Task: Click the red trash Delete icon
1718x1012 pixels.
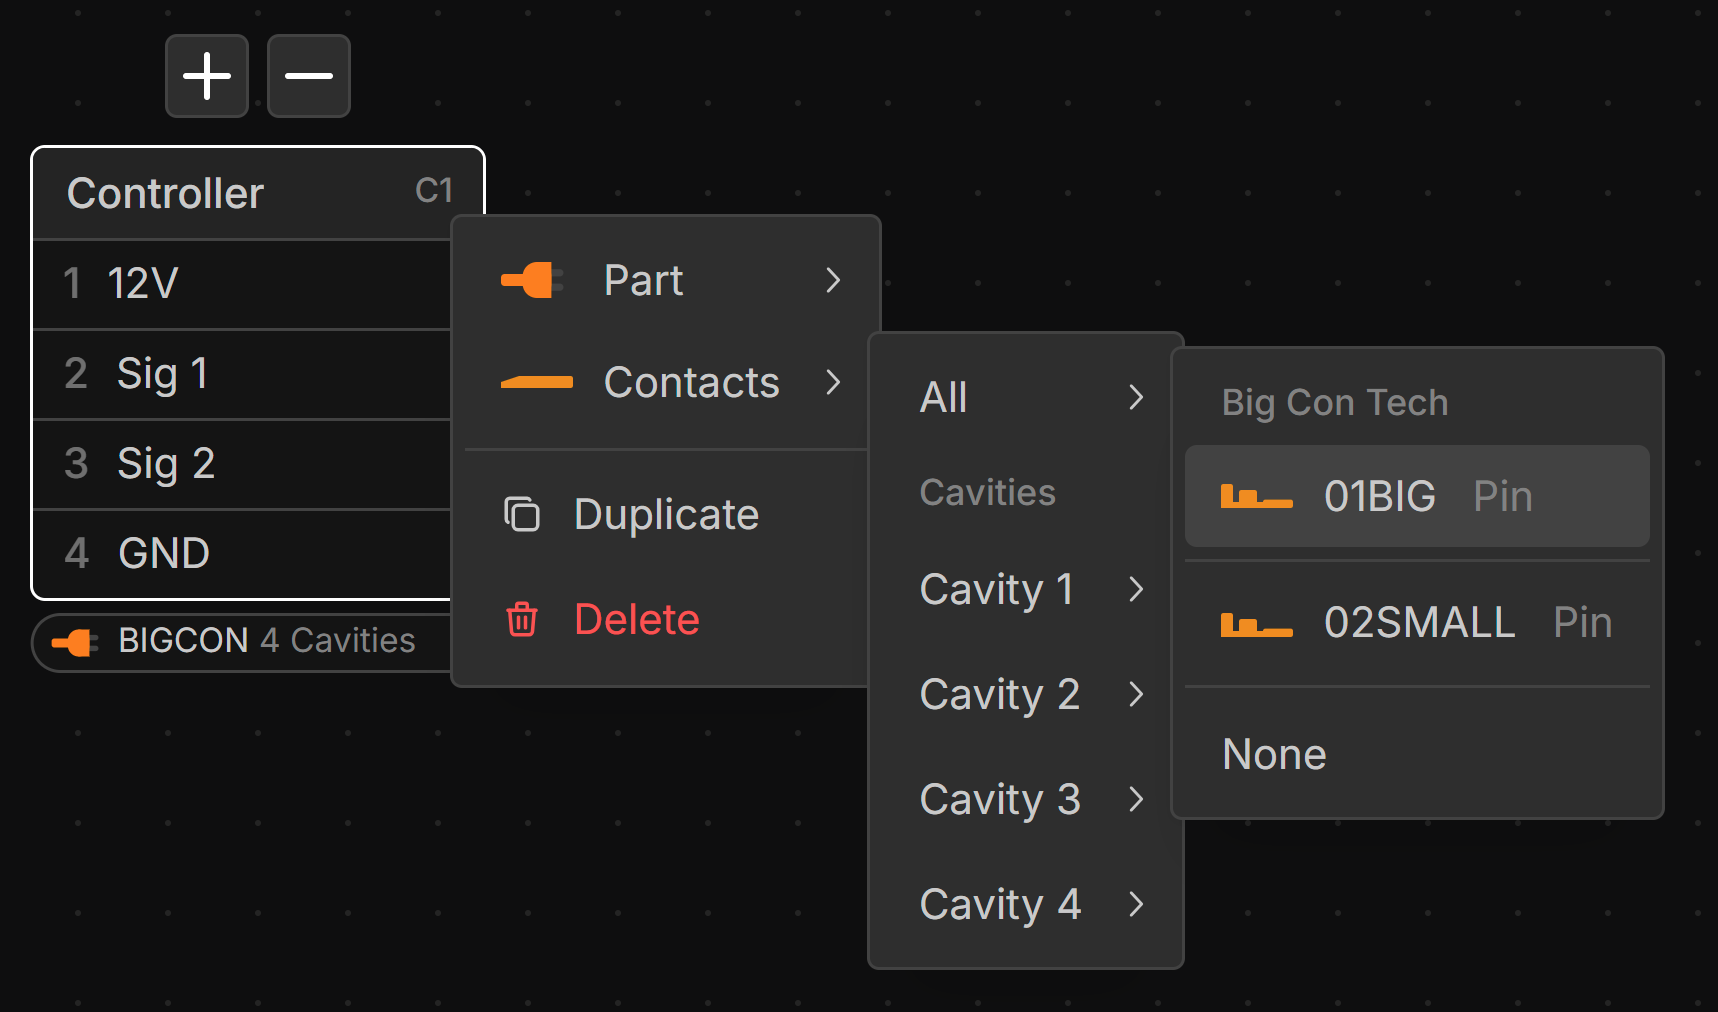Action: [x=522, y=619]
